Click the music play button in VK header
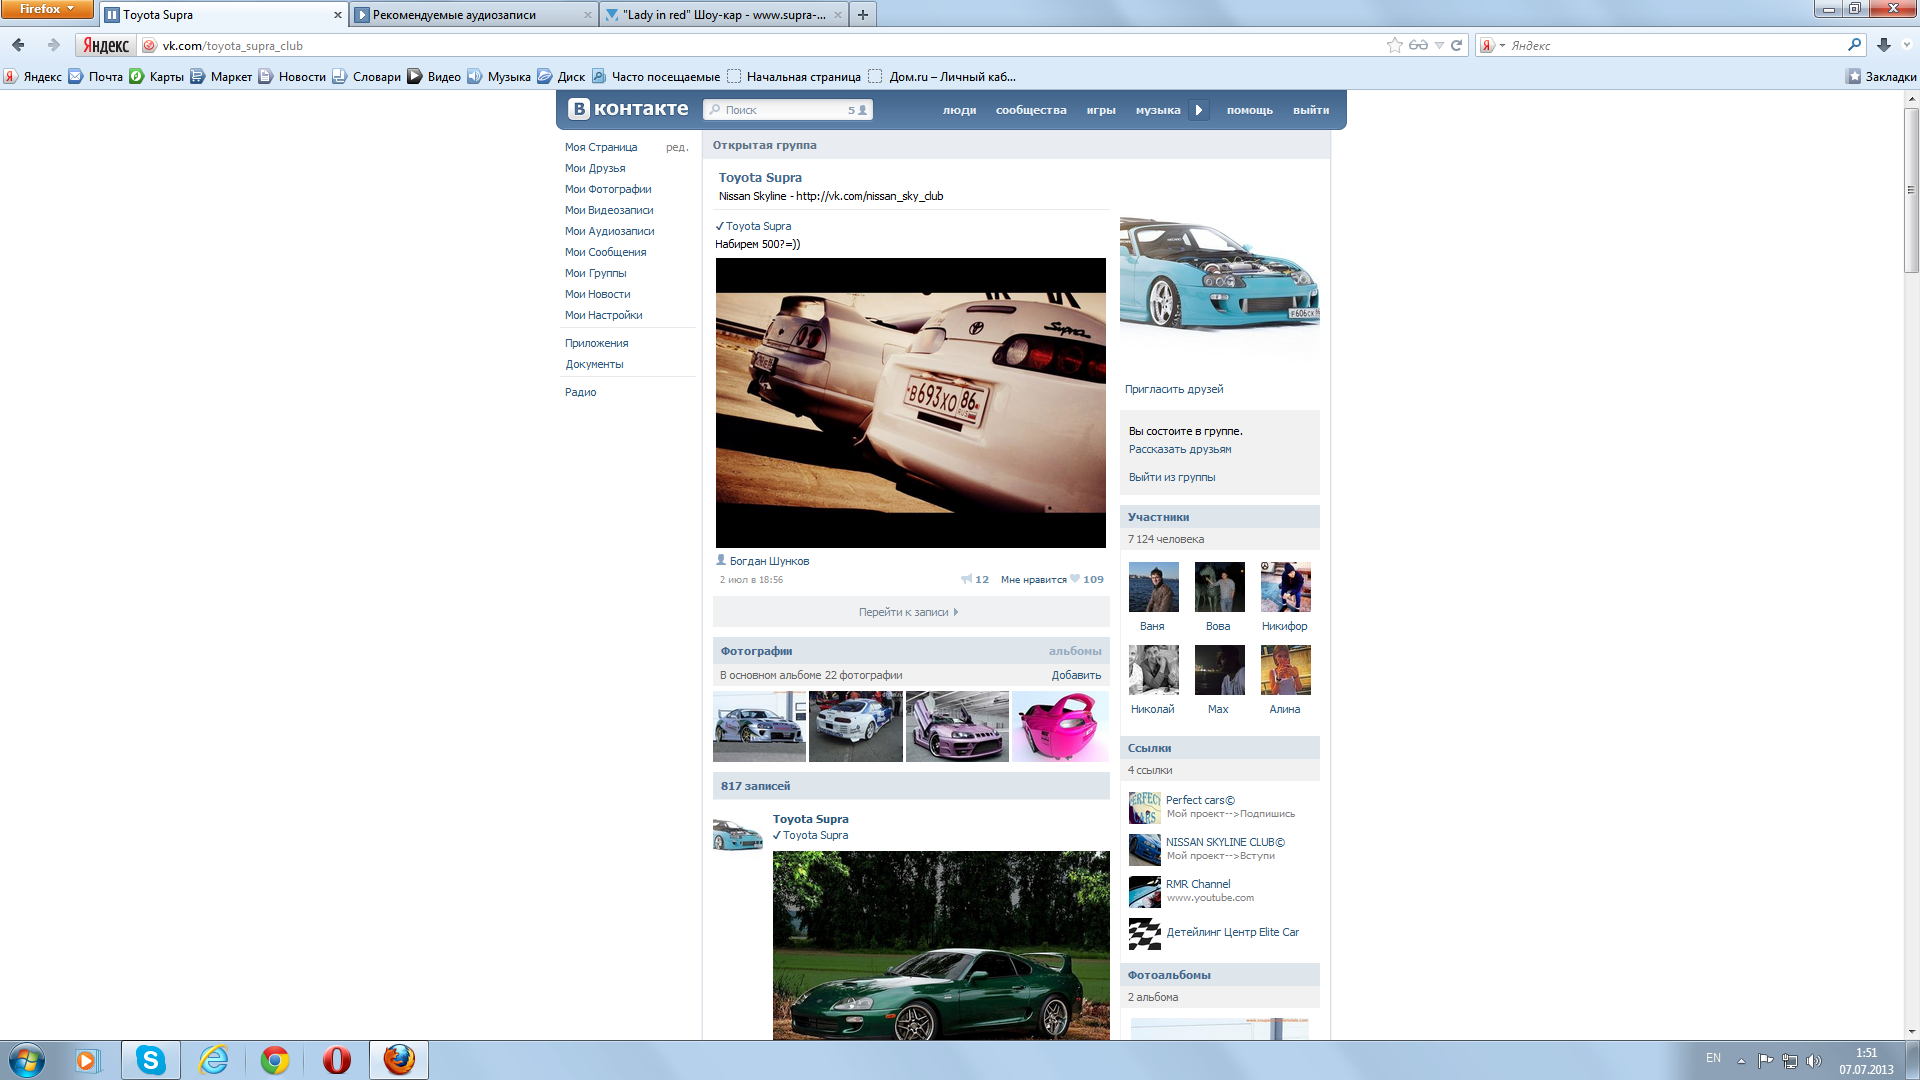The width and height of the screenshot is (1920, 1080). click(x=1198, y=110)
